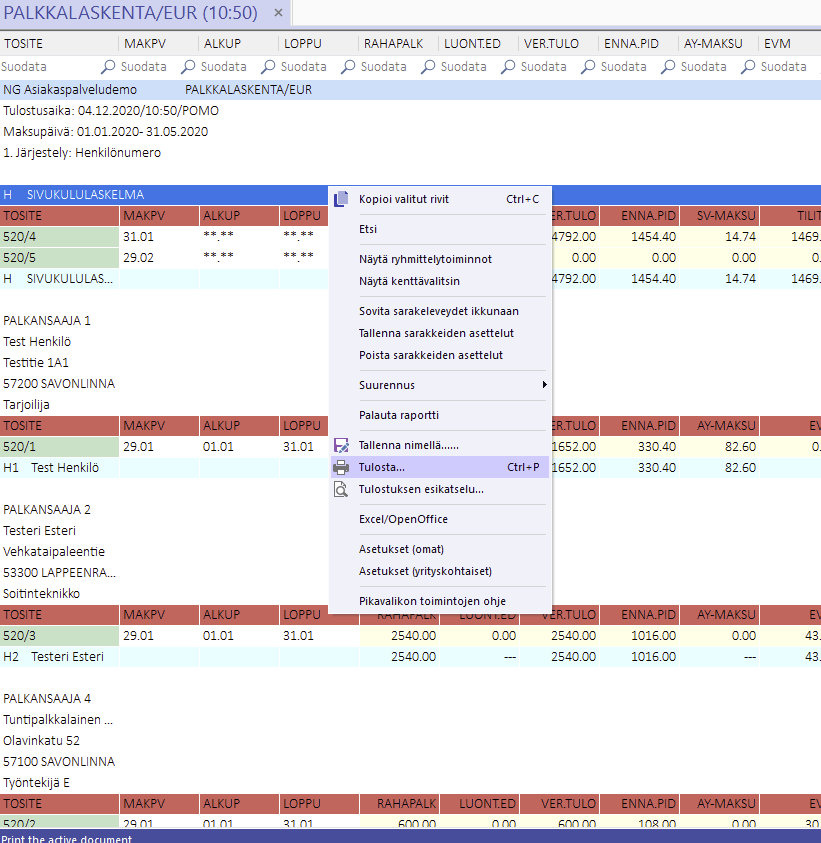The height and width of the screenshot is (843, 821).
Task: Close the PALKKALASKENTA/EUR tab
Action: click(x=279, y=14)
